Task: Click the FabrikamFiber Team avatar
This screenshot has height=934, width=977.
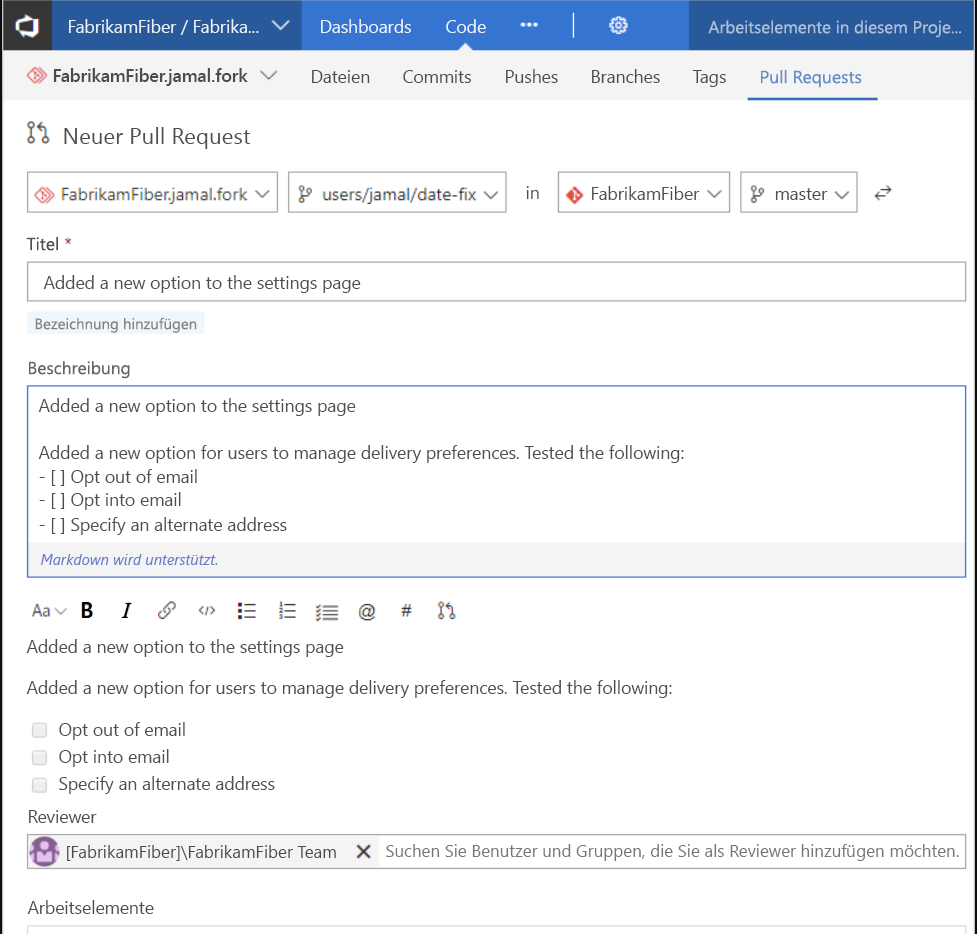Action: (44, 851)
